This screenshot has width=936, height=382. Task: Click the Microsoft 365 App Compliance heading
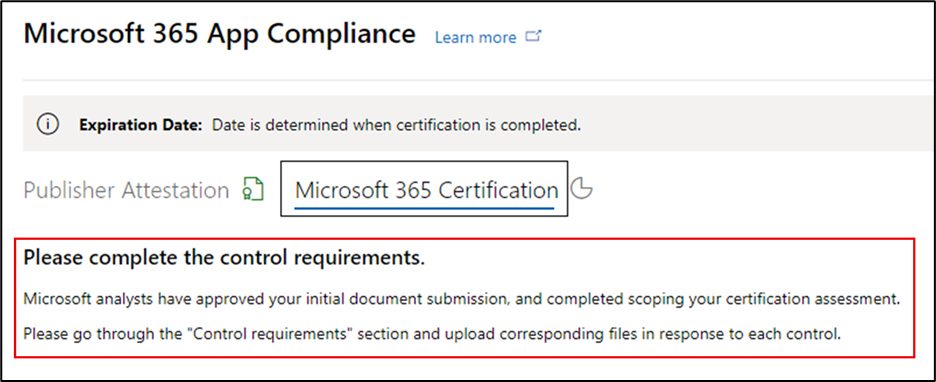220,34
